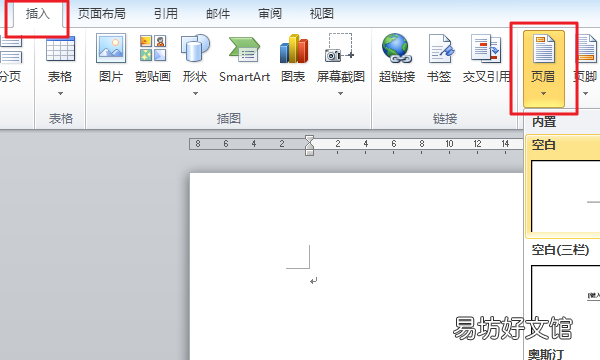Expand the 页脚 dropdown arrow

(x=585, y=93)
